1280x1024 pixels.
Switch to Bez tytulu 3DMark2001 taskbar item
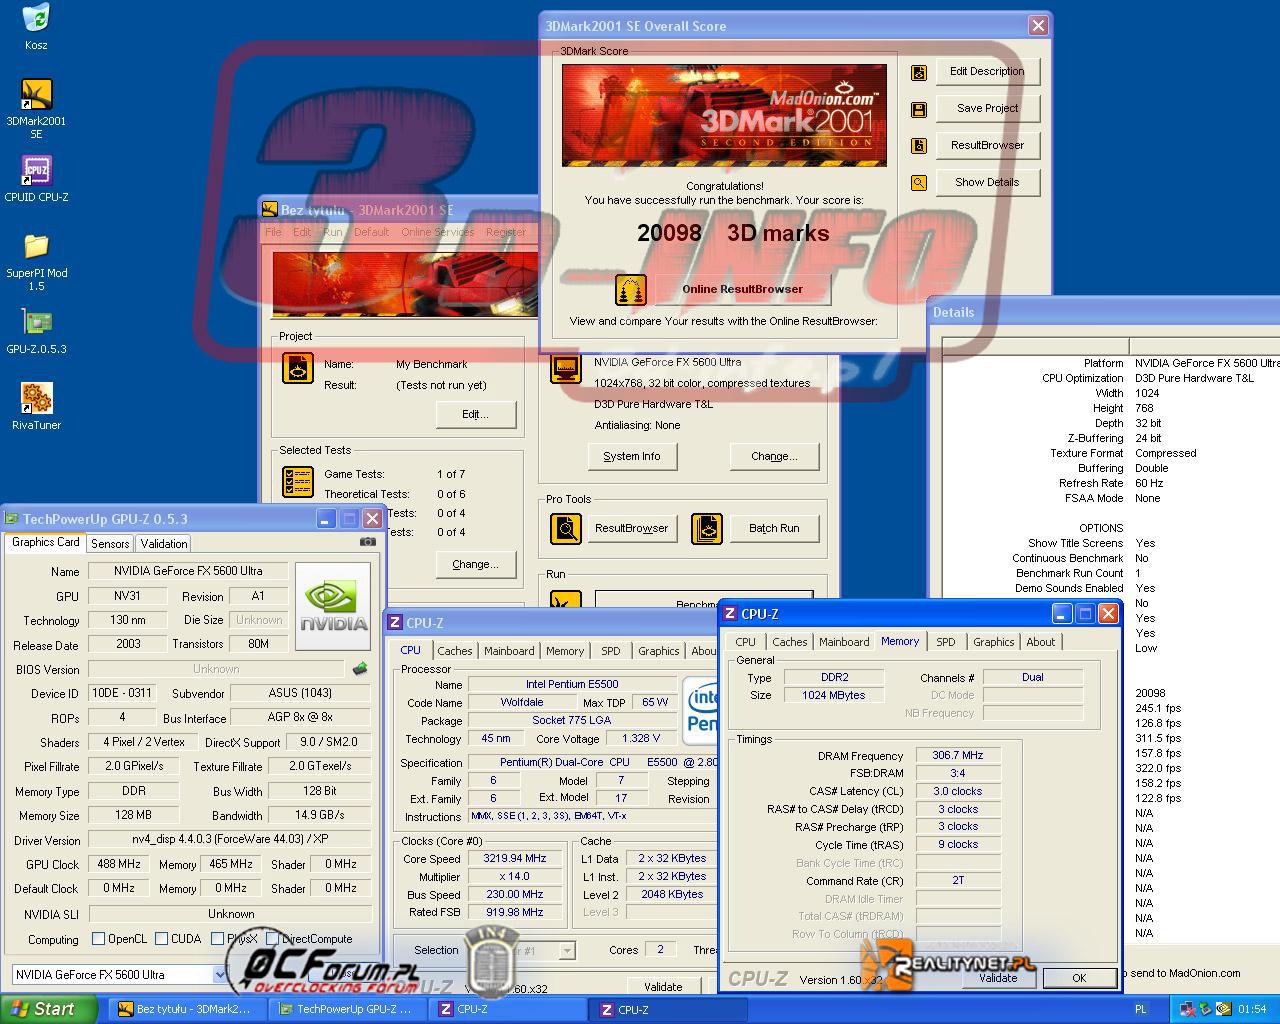(x=186, y=1010)
